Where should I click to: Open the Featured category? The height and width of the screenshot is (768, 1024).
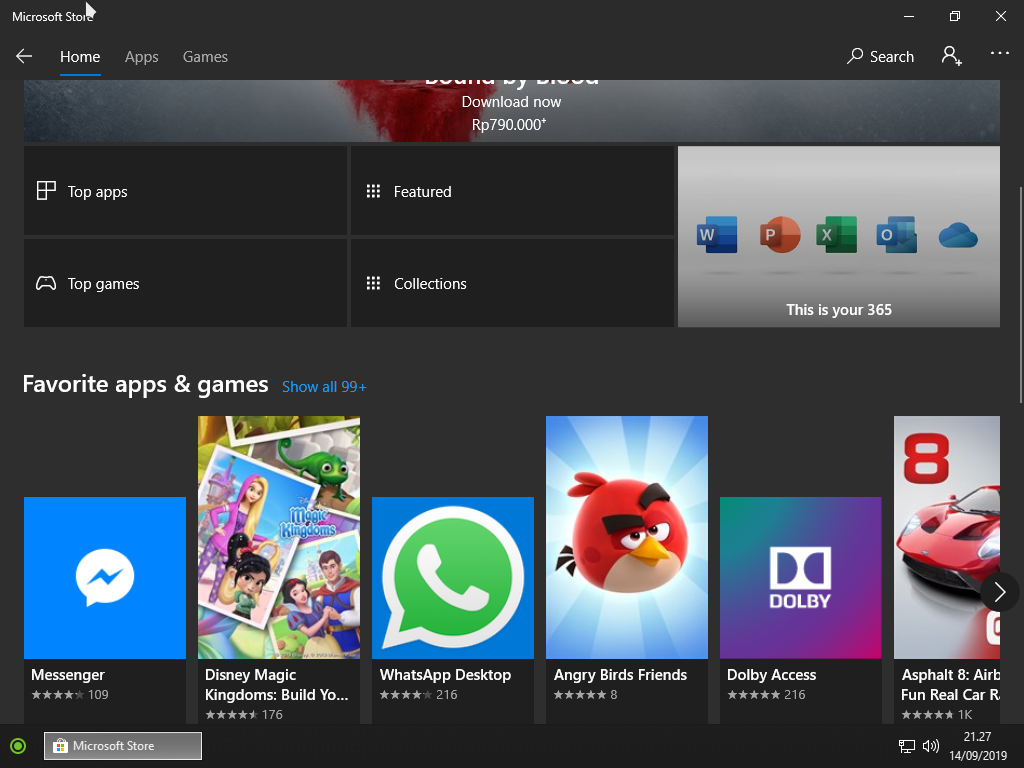(513, 191)
